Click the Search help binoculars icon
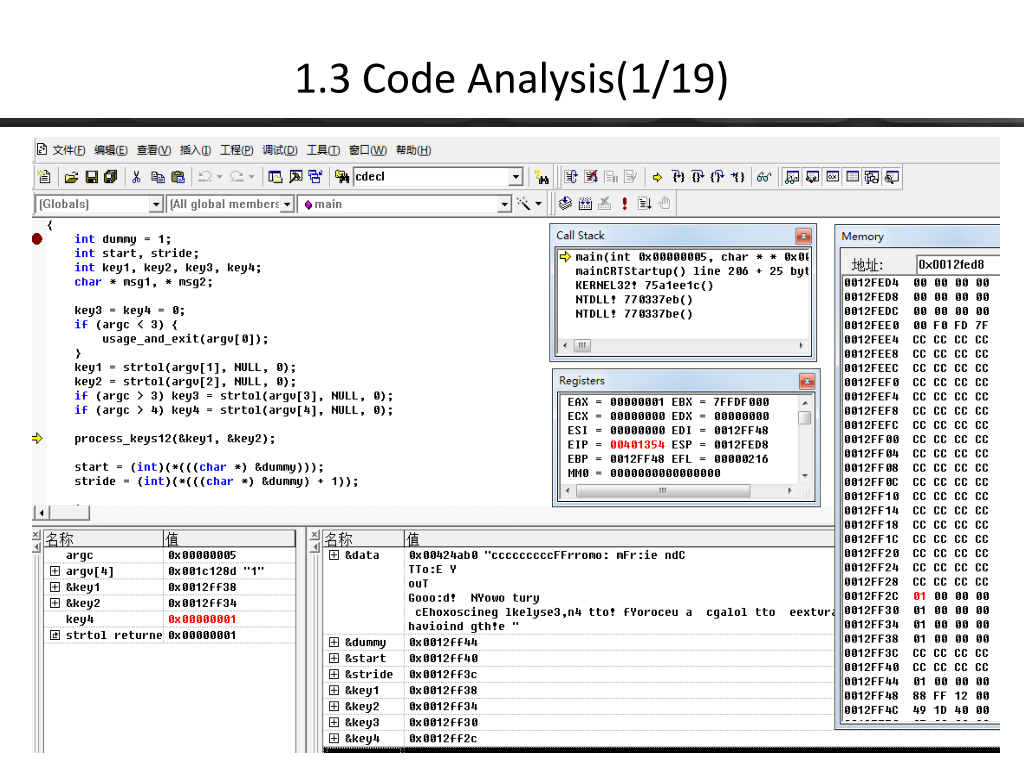This screenshot has width=1024, height=768. pos(541,177)
